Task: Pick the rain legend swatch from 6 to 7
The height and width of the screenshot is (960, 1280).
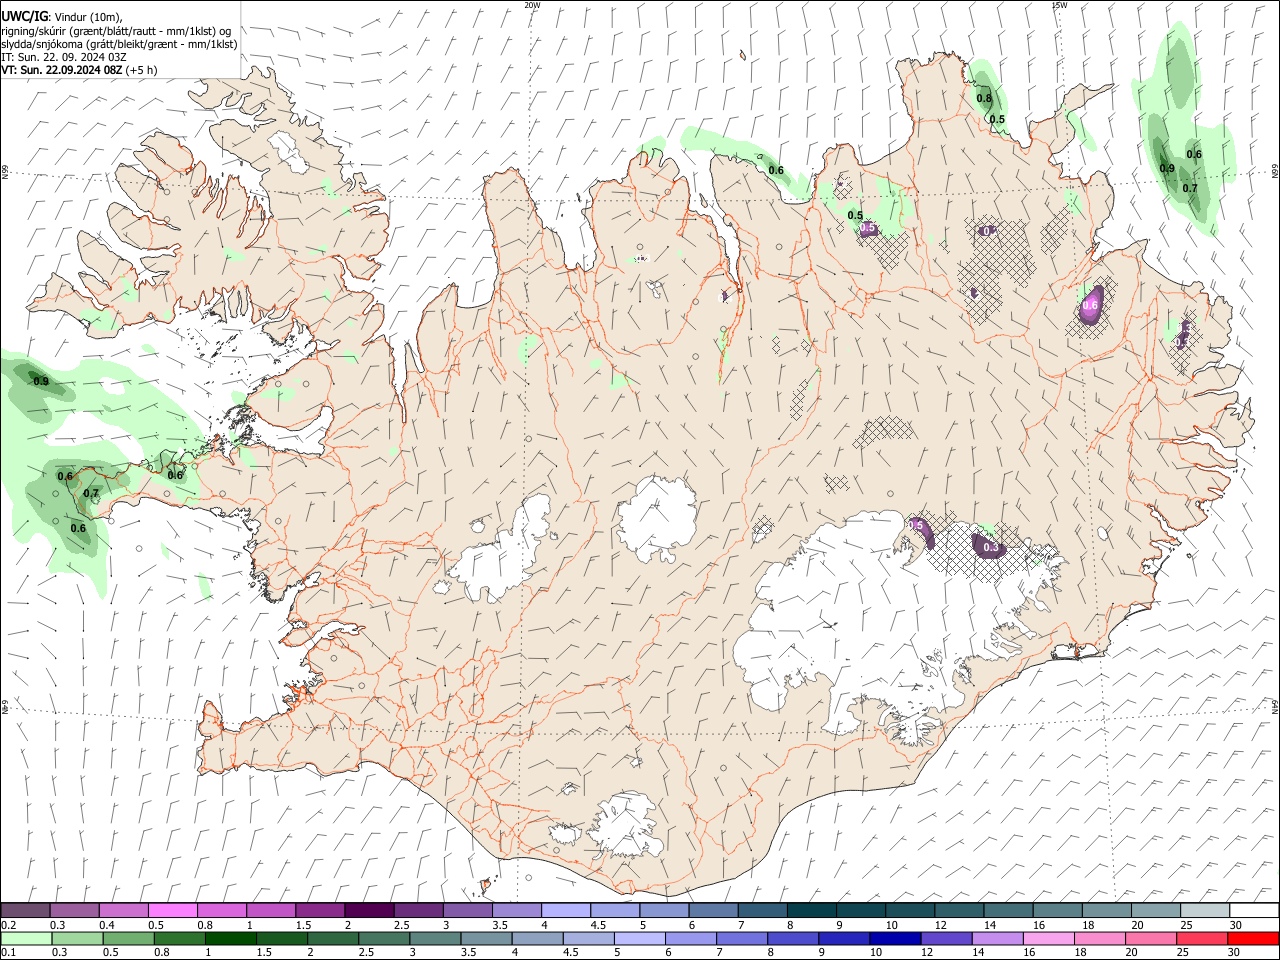Action: (x=691, y=938)
